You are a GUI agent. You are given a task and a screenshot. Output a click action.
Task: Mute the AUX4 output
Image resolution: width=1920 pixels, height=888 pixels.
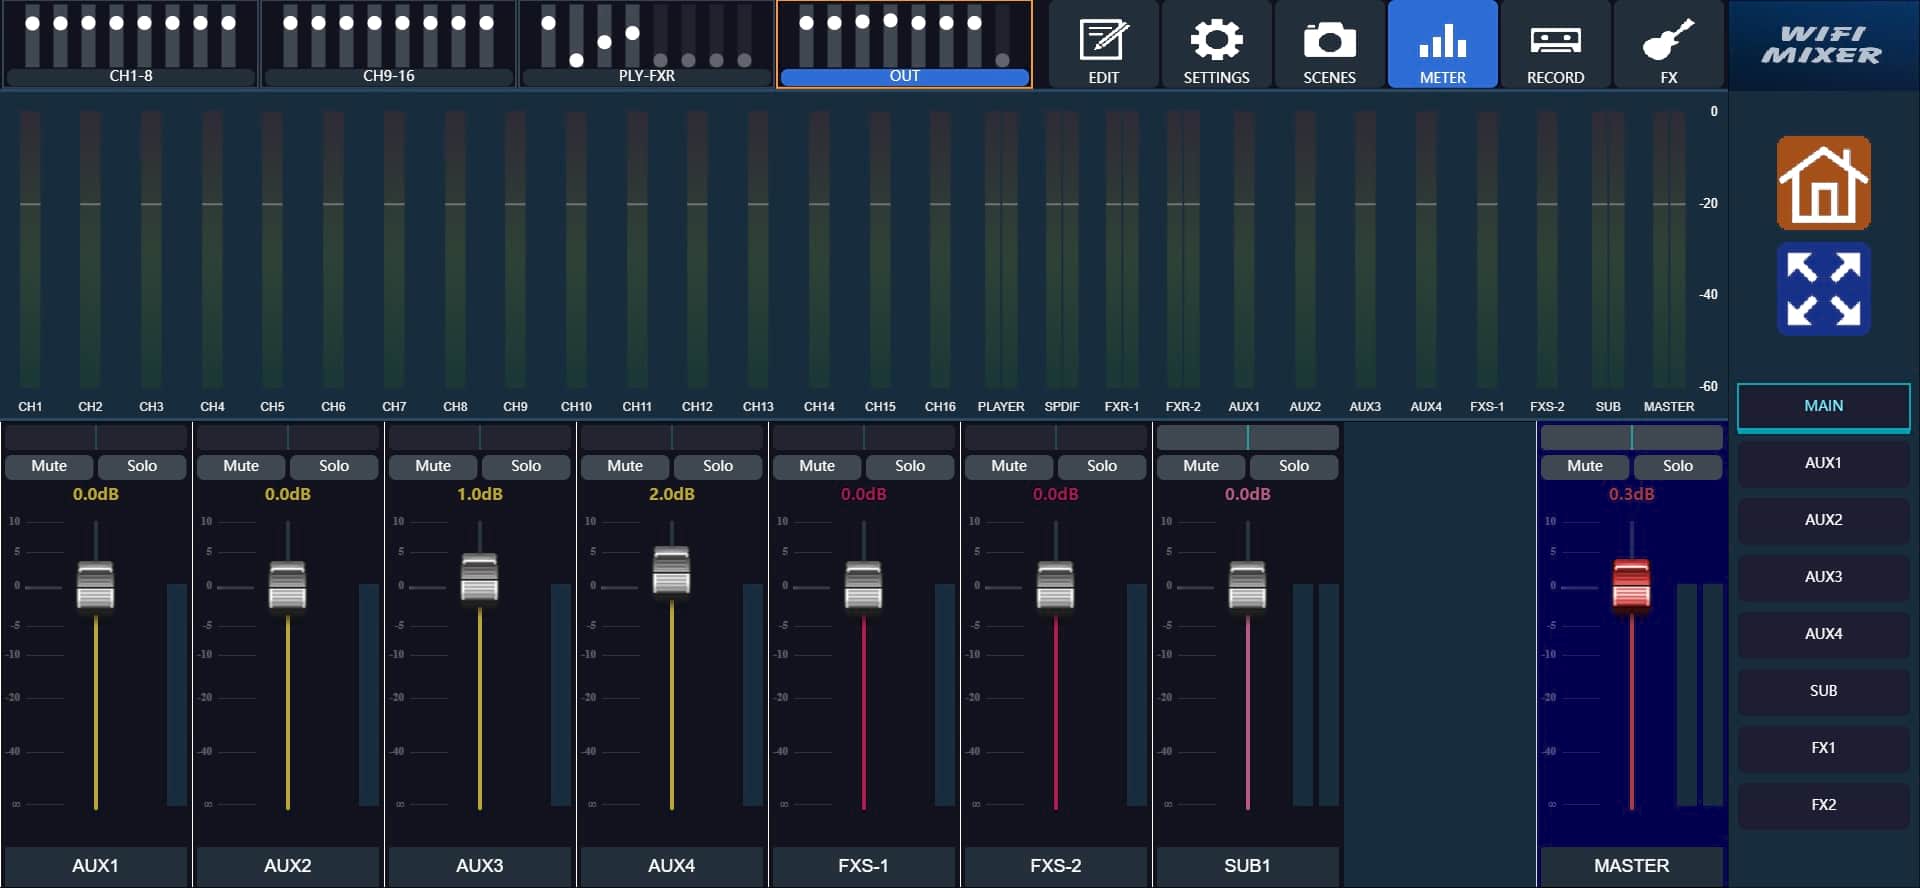(x=625, y=466)
